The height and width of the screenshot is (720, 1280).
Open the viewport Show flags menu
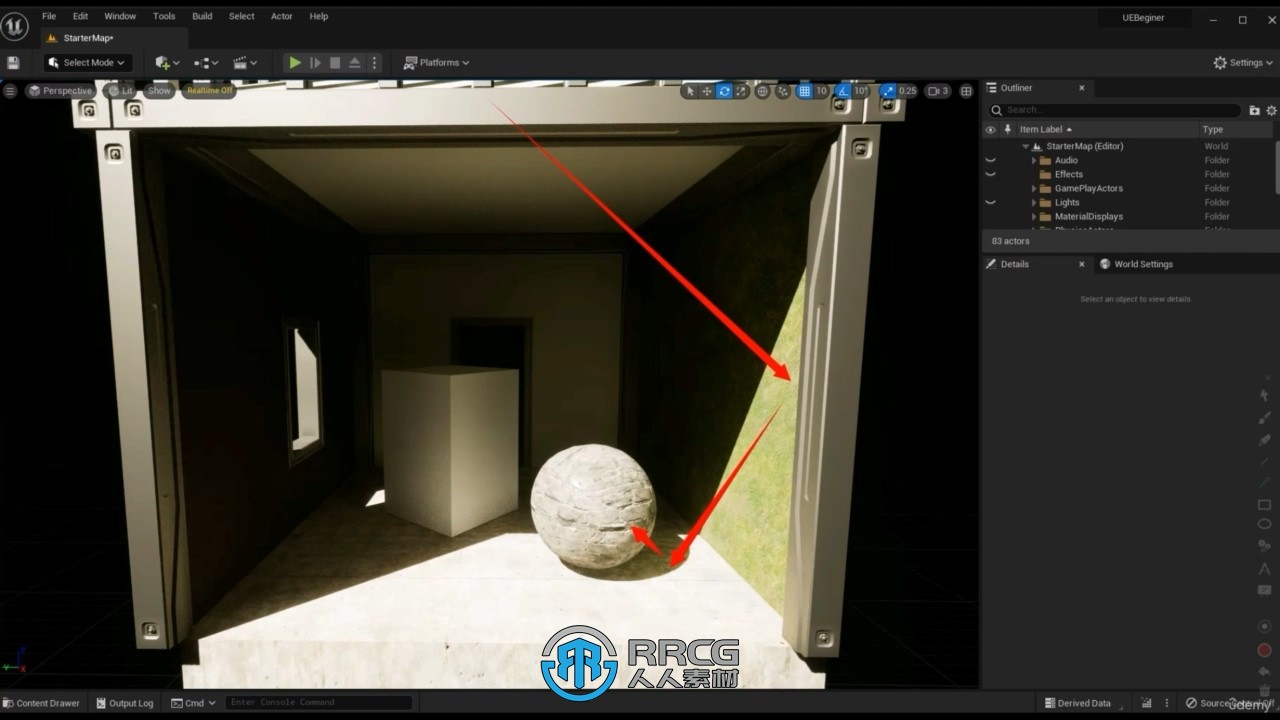[159, 91]
